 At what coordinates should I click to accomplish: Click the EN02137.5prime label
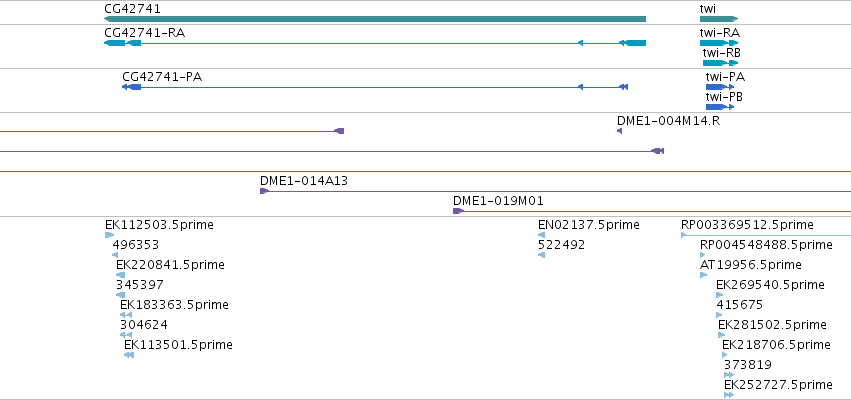(589, 225)
